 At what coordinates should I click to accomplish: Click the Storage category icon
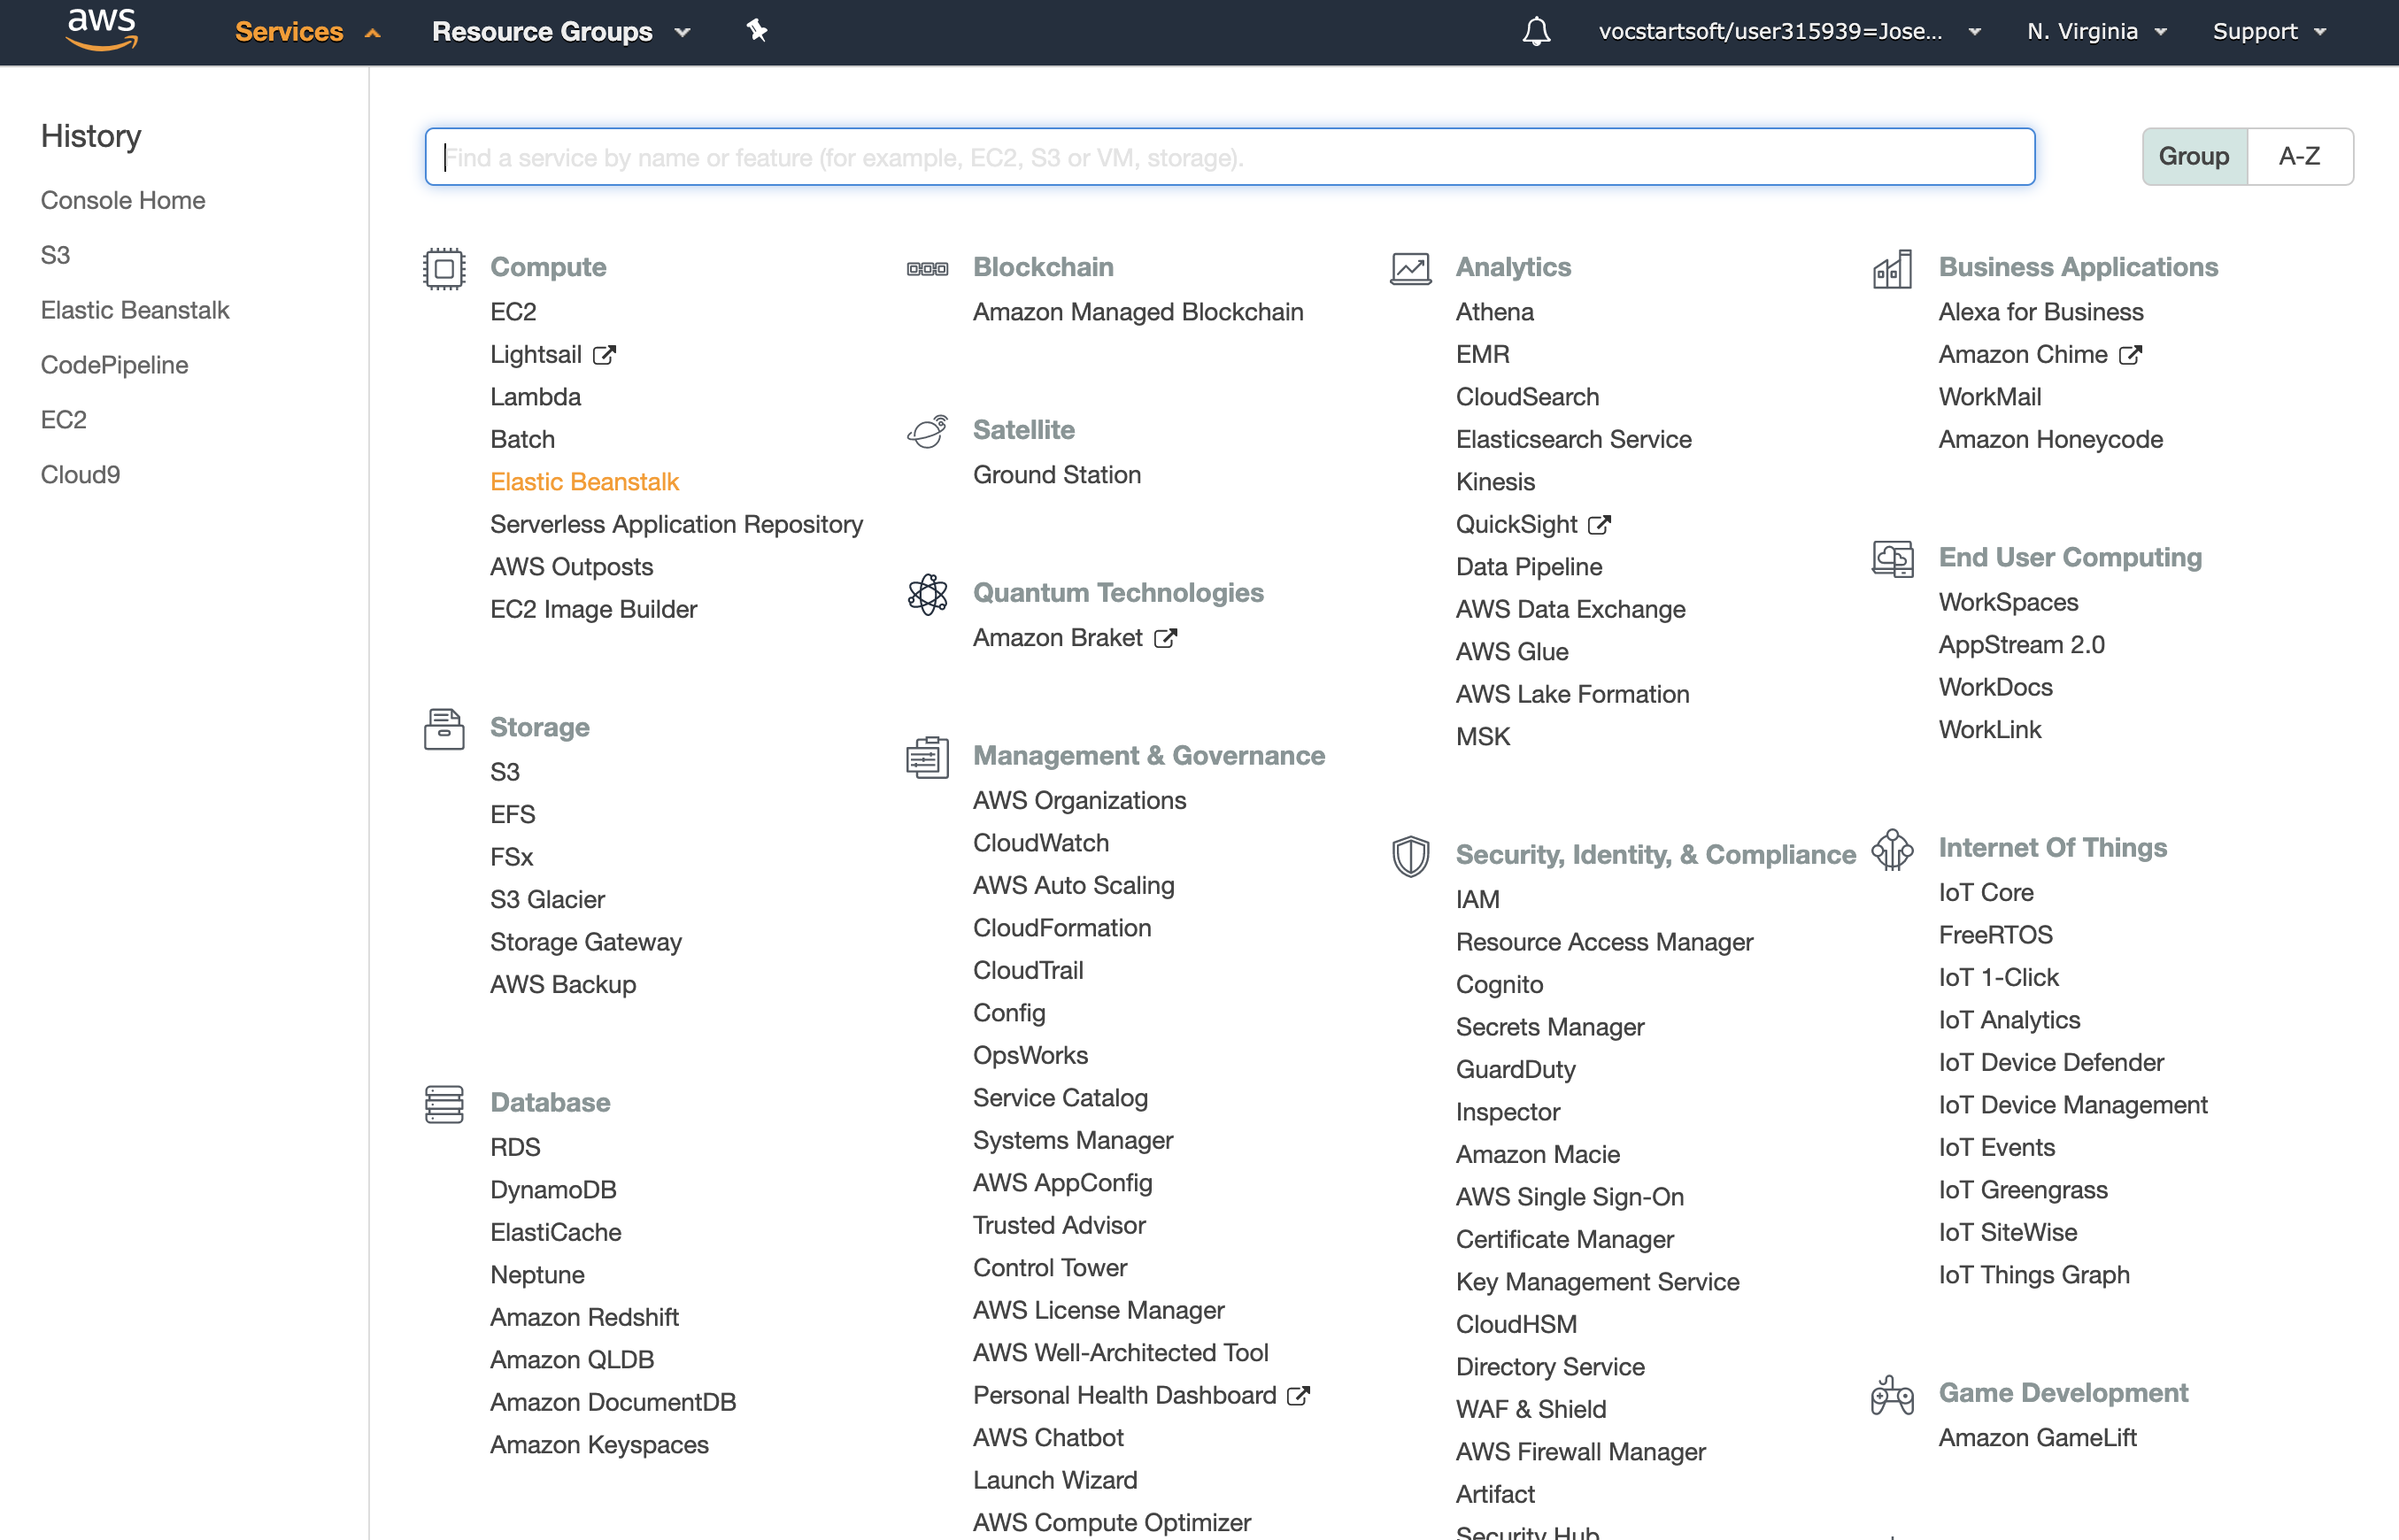(x=444, y=728)
